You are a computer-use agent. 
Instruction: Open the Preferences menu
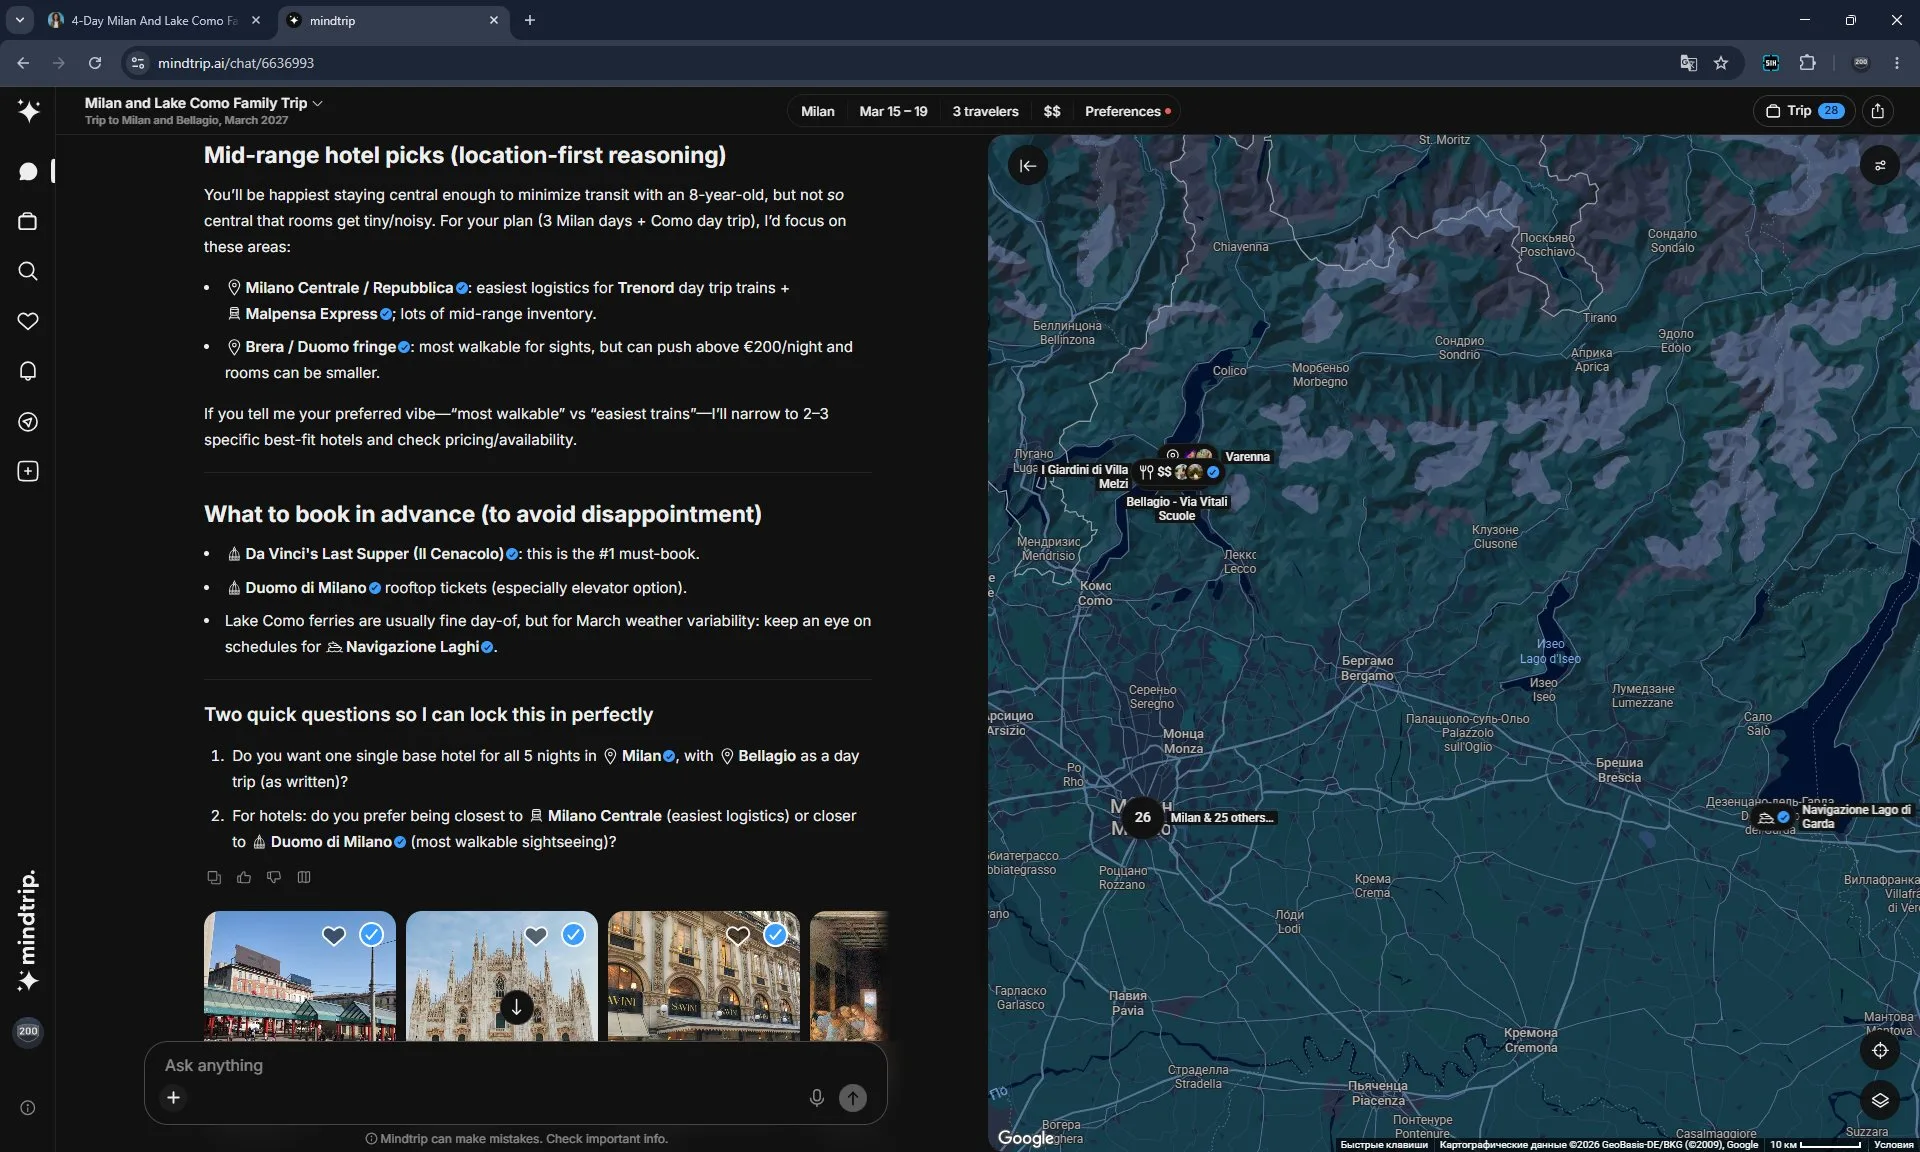point(1127,111)
